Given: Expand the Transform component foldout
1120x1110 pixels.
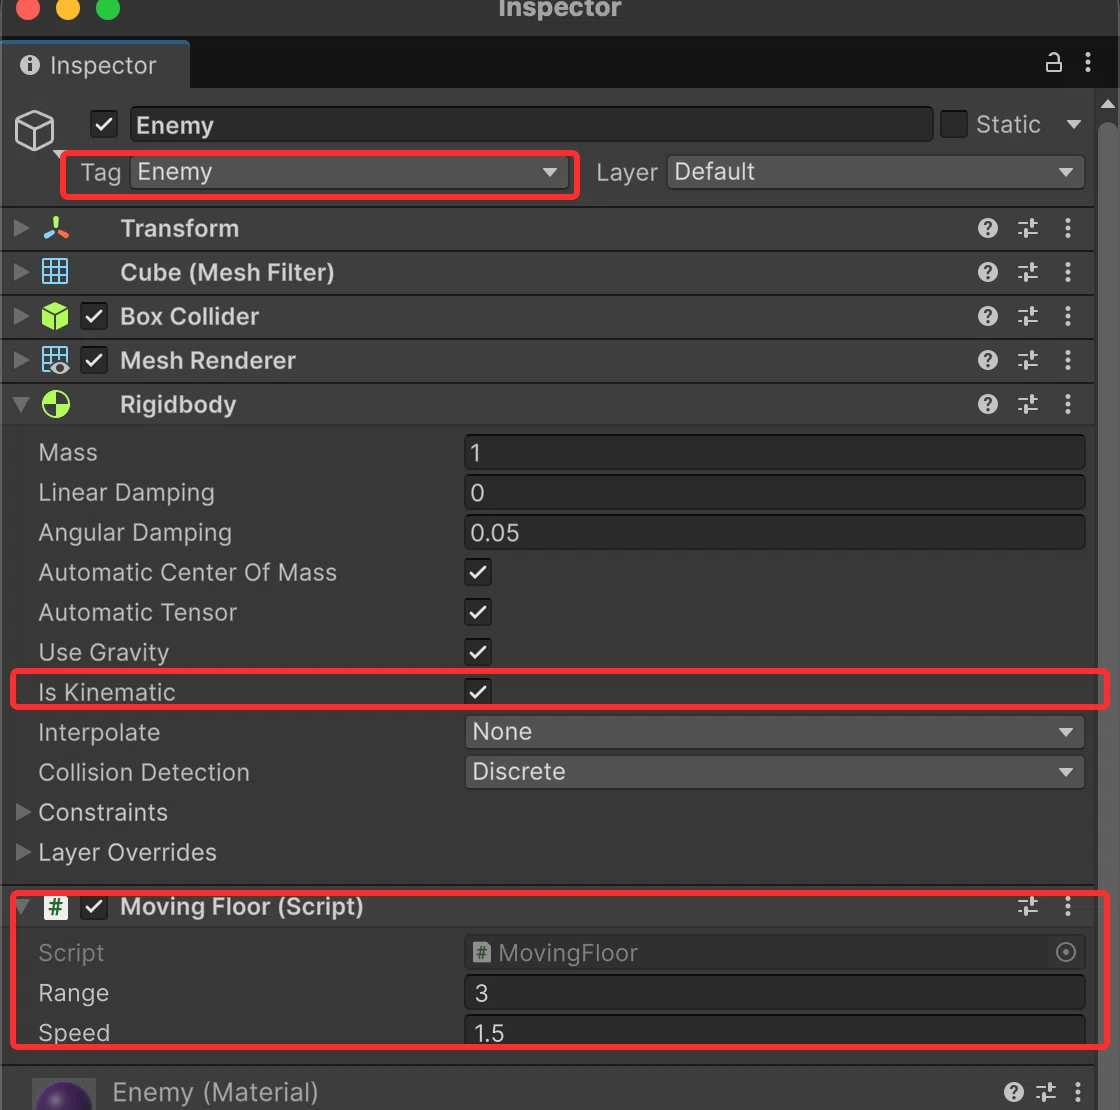Looking at the screenshot, I should 21,228.
